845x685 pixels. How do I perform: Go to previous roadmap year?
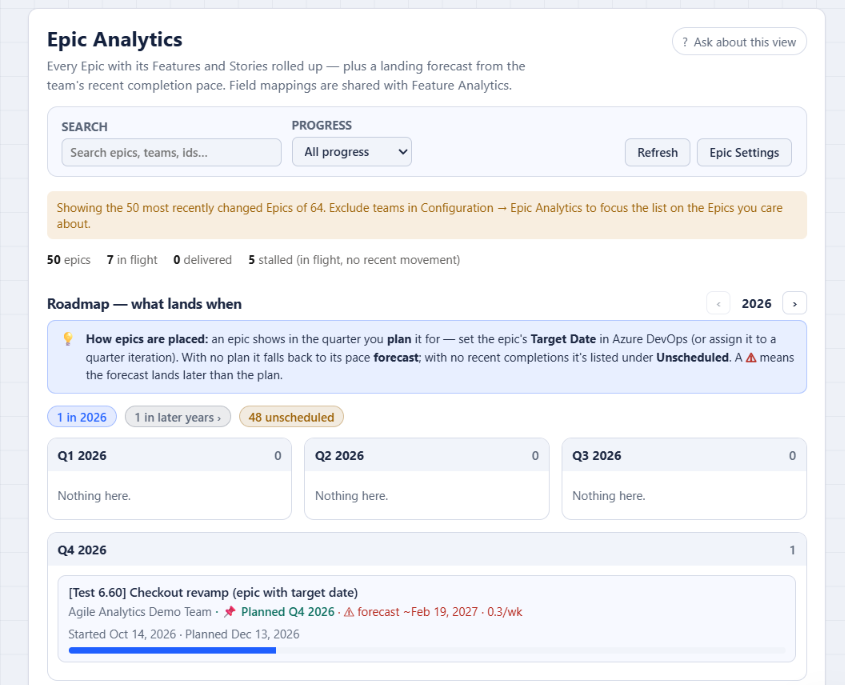coord(718,303)
